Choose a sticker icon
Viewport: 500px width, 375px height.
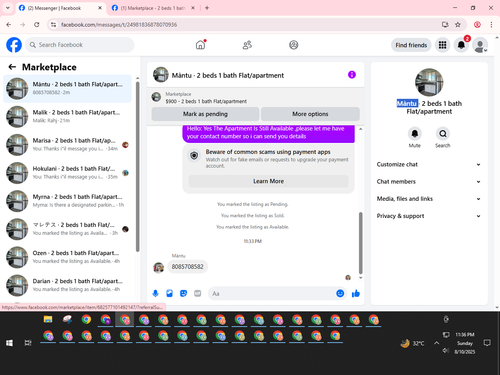[183, 293]
